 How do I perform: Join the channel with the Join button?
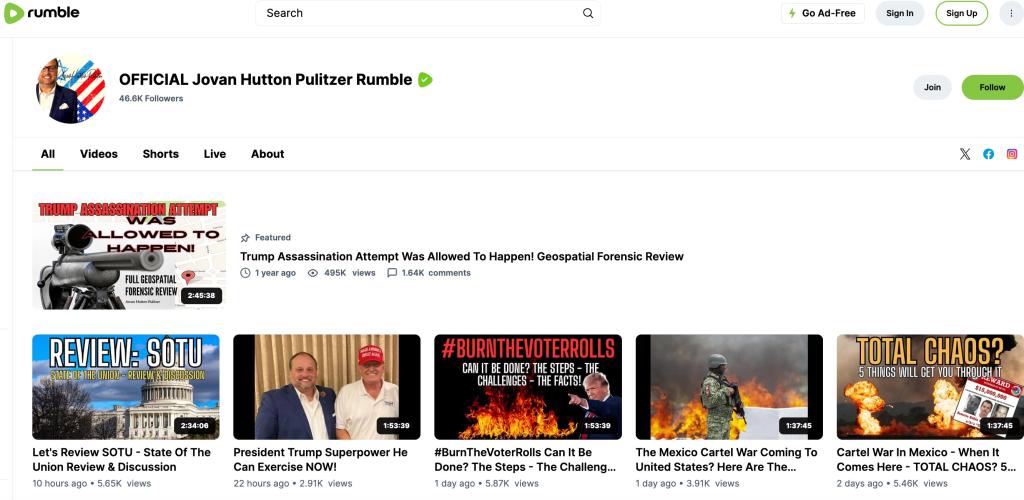point(932,87)
